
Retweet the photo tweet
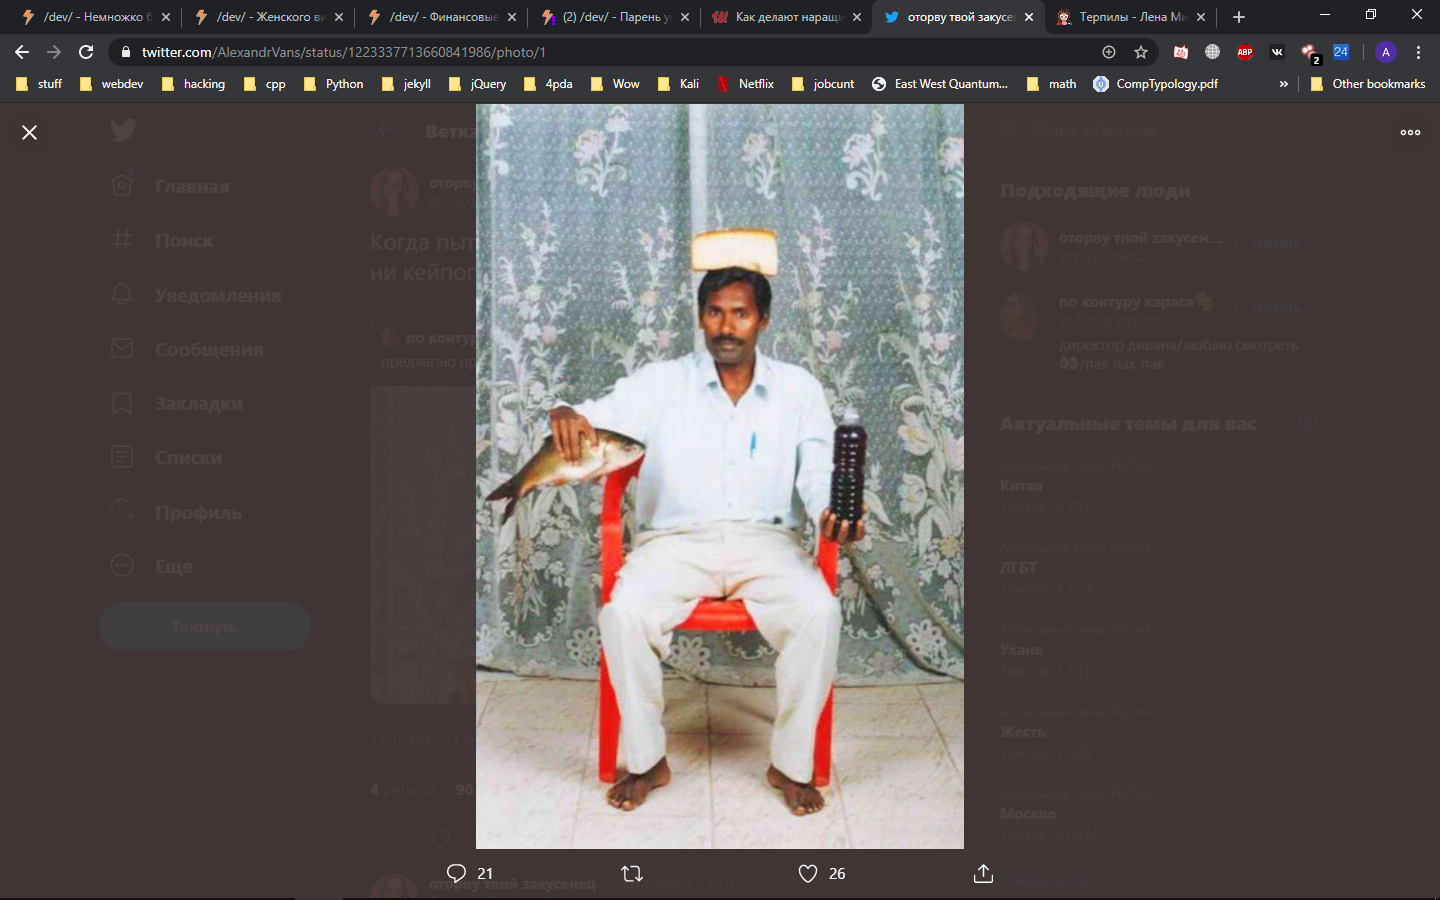(632, 873)
